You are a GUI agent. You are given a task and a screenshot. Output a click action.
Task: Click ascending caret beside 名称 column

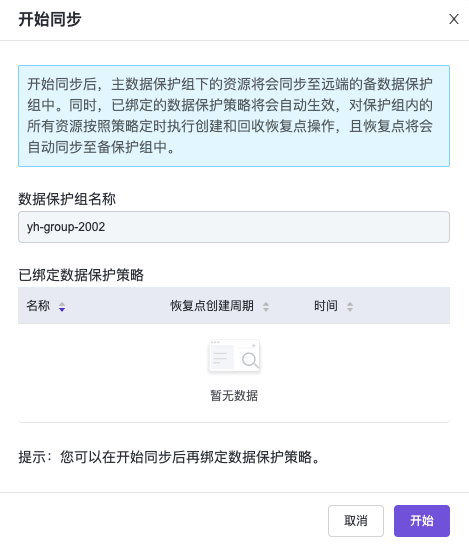click(x=62, y=304)
